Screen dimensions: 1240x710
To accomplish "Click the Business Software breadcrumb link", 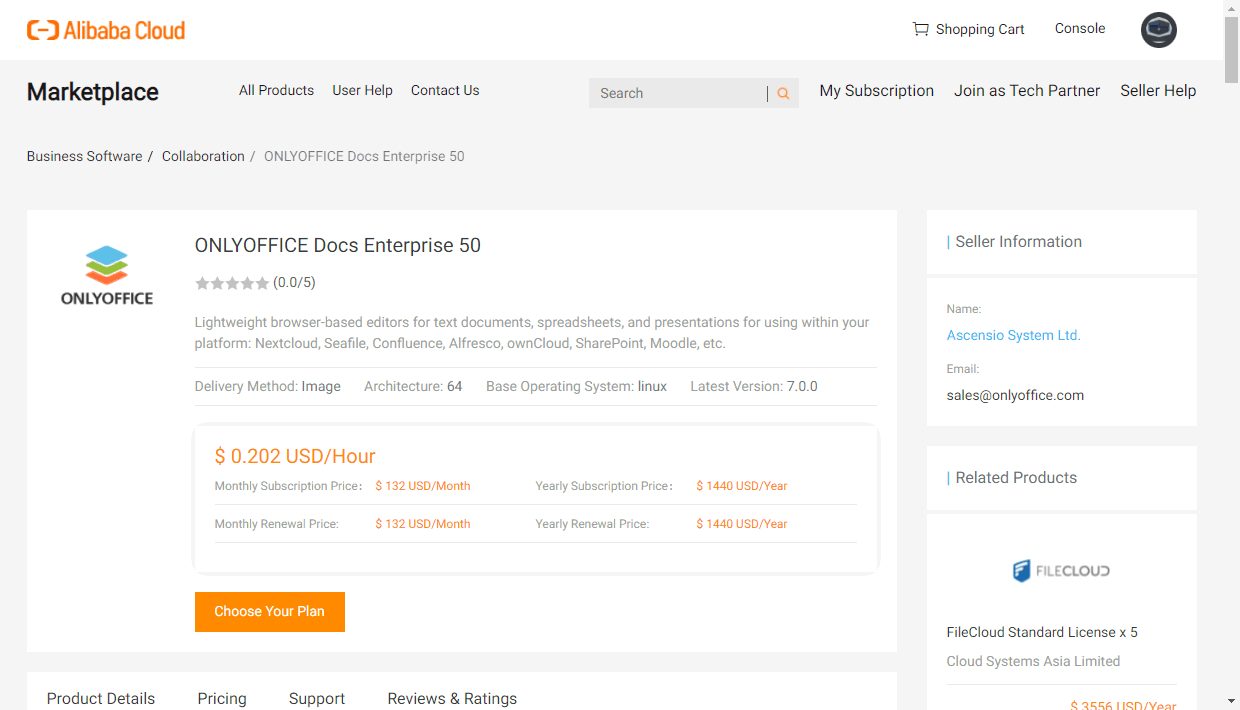I will 84,156.
